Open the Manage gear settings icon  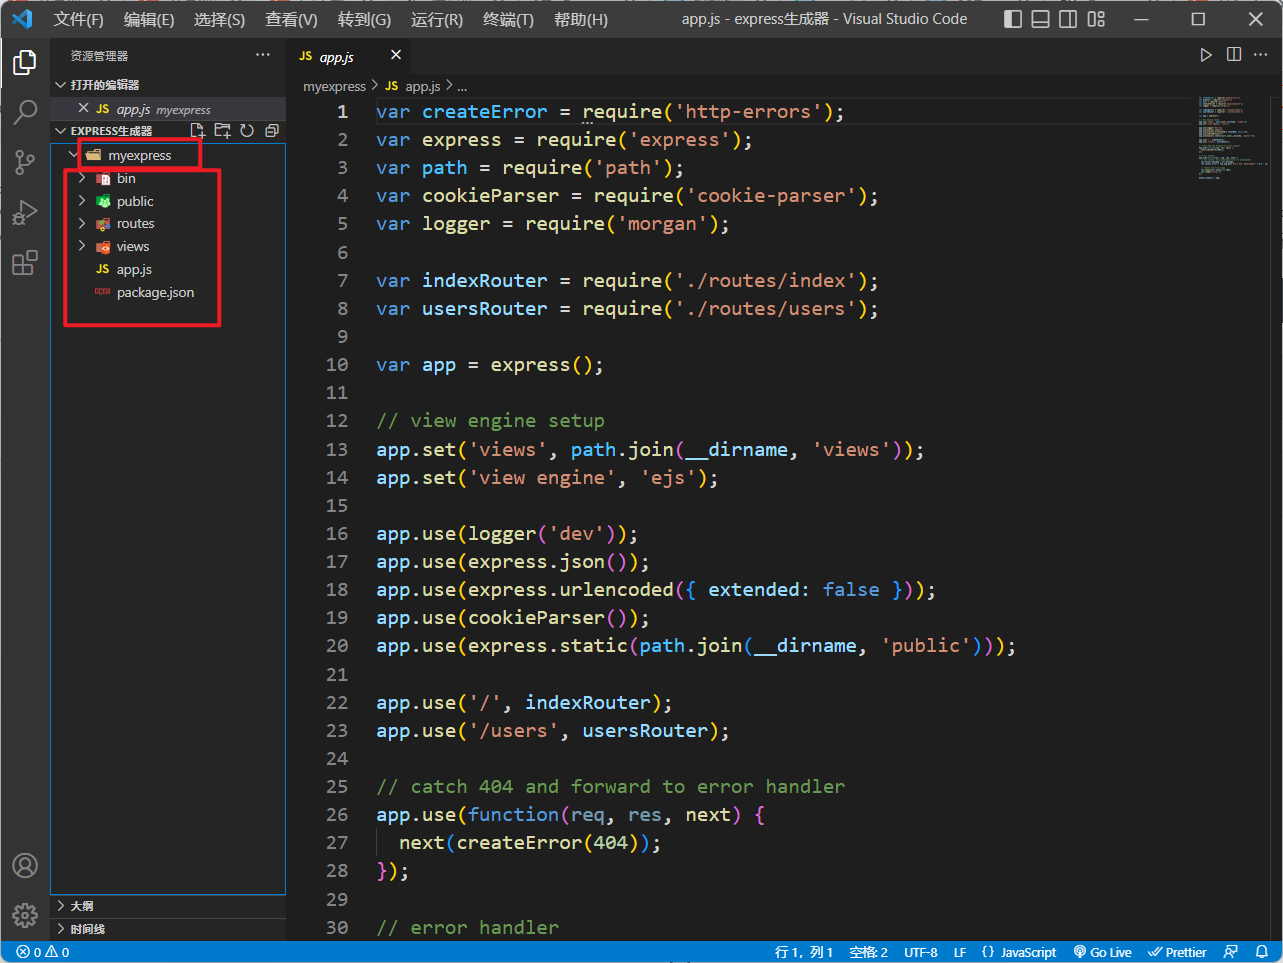25,914
